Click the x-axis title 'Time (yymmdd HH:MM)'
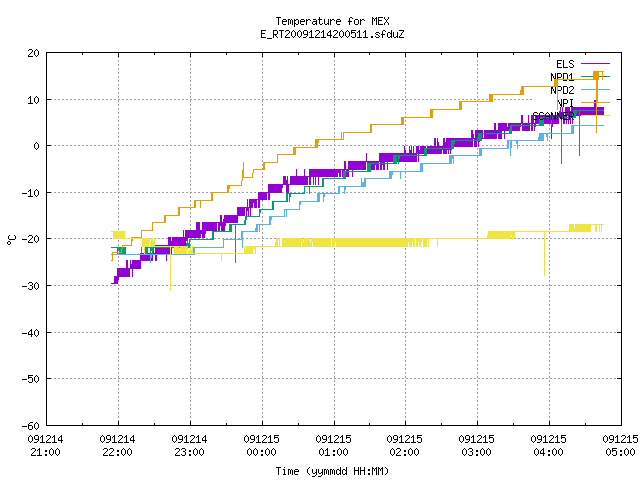640x480 pixels. [x=332, y=471]
